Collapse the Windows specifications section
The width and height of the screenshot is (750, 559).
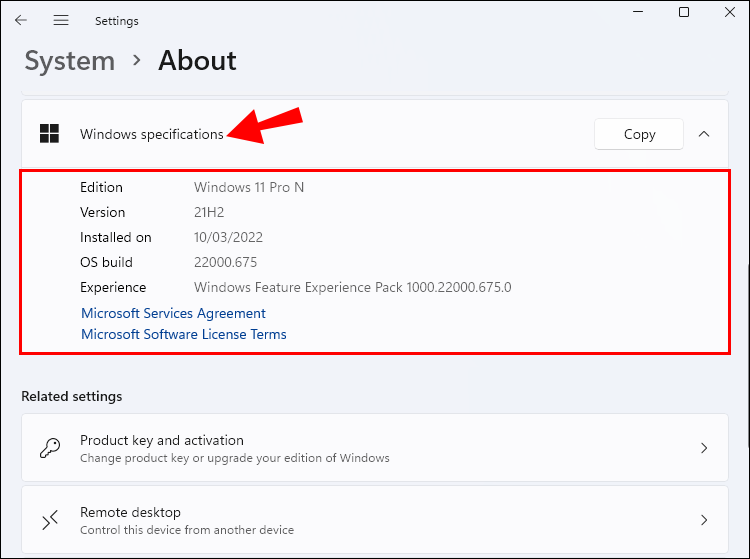704,134
